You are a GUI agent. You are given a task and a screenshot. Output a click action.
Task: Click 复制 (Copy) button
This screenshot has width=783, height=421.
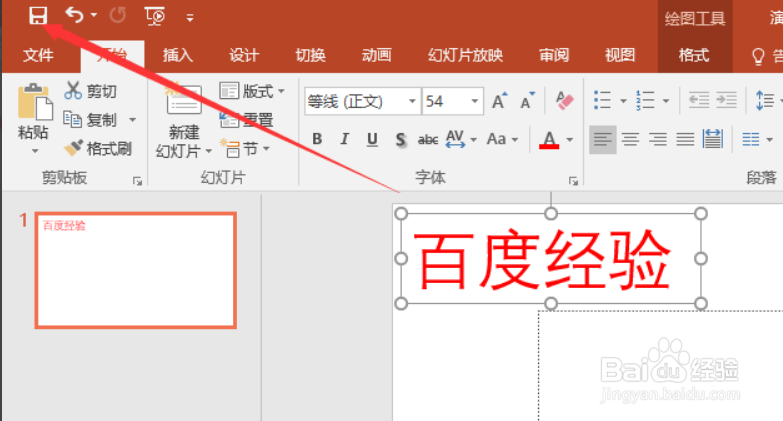point(90,120)
